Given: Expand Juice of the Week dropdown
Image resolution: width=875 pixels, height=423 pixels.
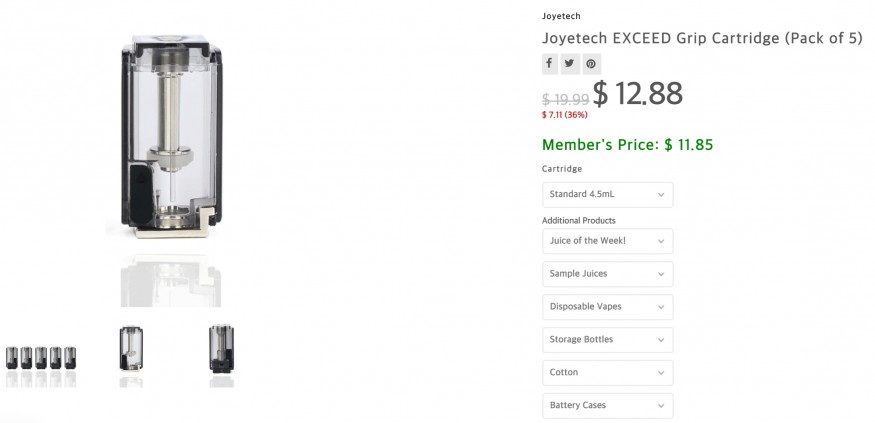Looking at the screenshot, I should tap(607, 241).
